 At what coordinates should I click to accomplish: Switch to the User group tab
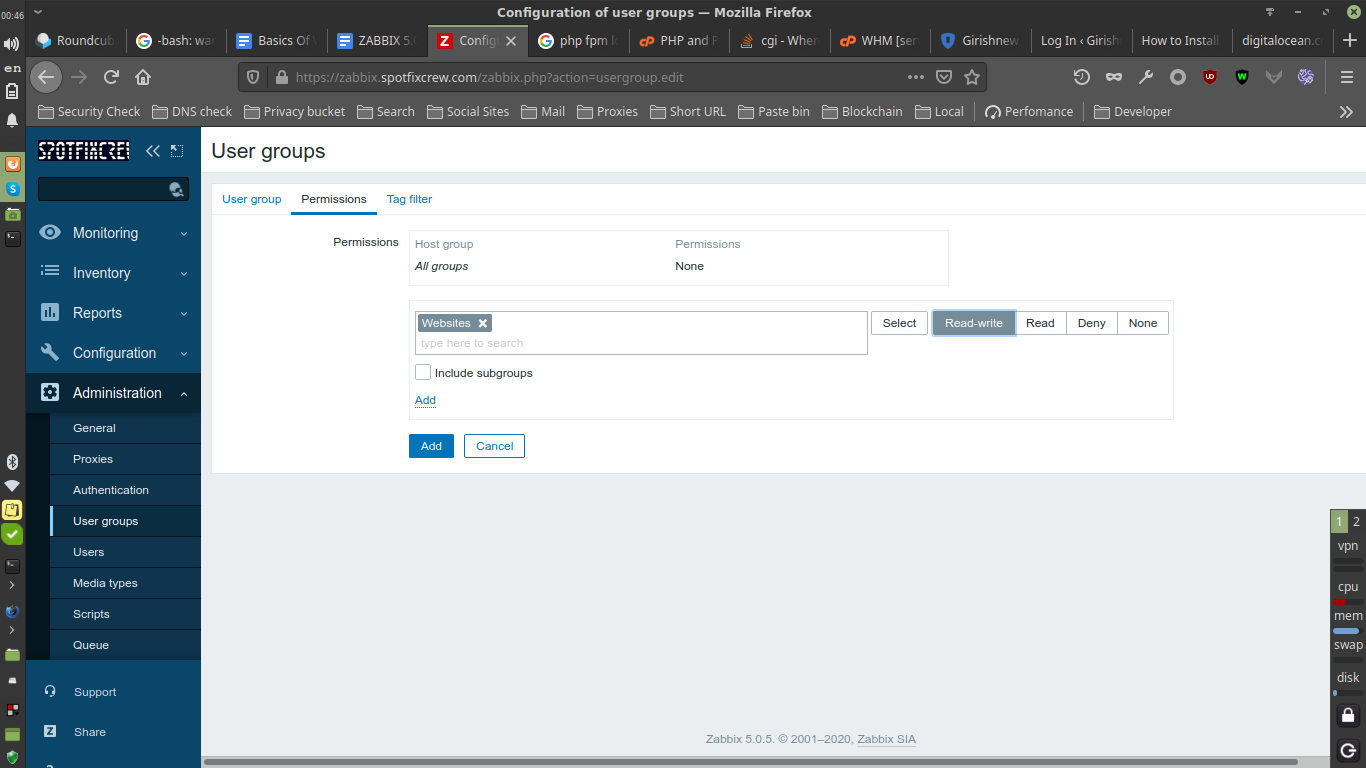point(252,199)
